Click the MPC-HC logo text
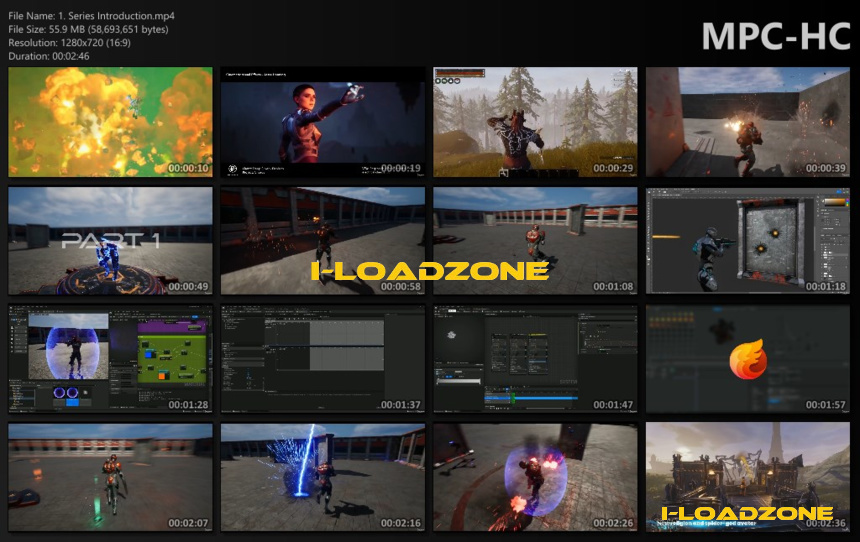This screenshot has height=542, width=860. pyautogui.click(x=776, y=37)
